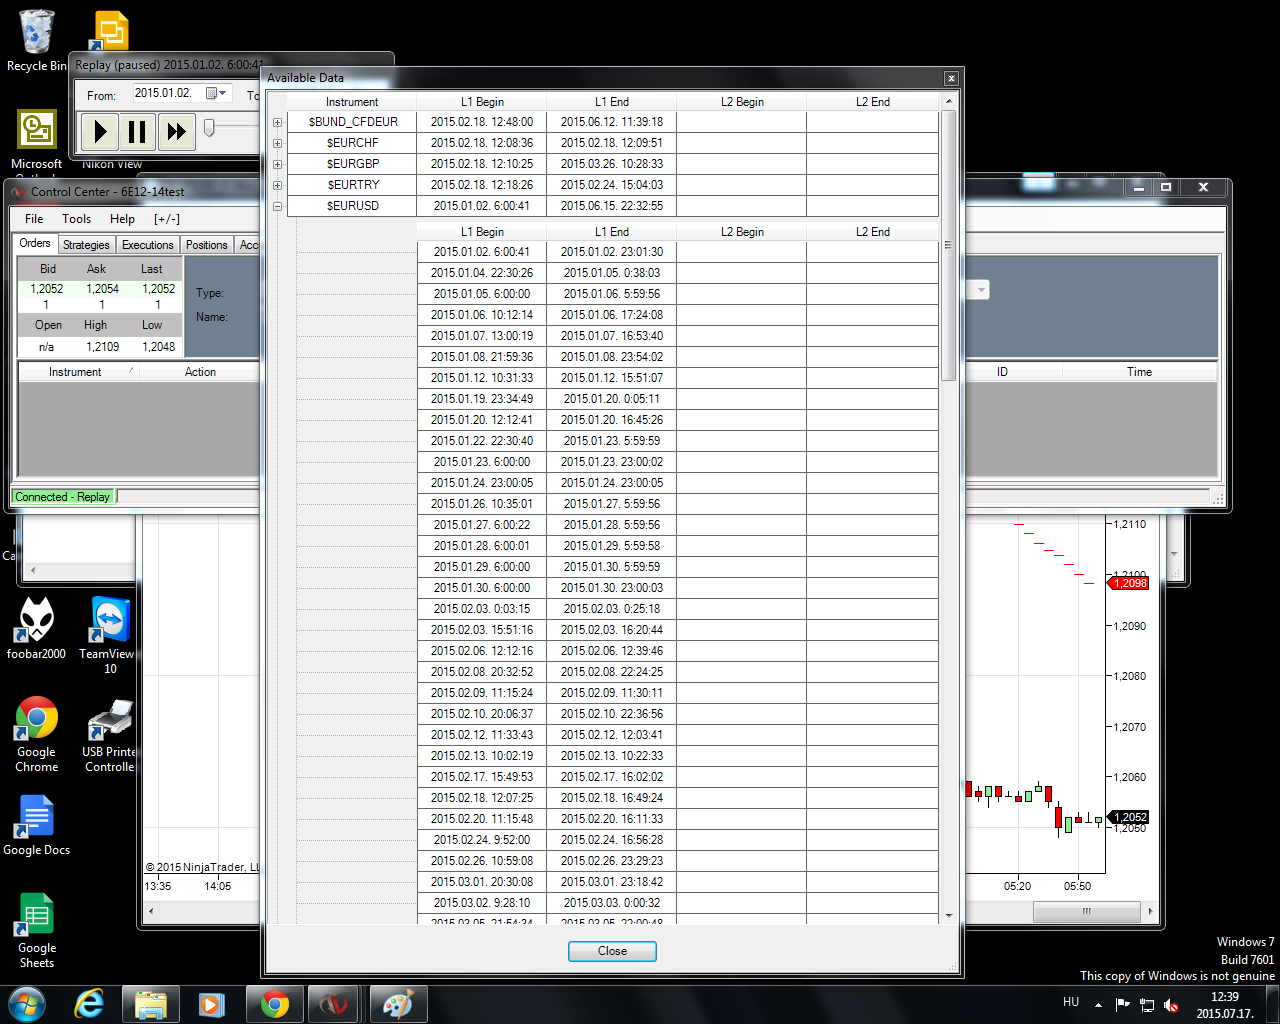Click the Instrument column header in Orders grid
Image resolution: width=1280 pixels, height=1024 pixels.
79,372
